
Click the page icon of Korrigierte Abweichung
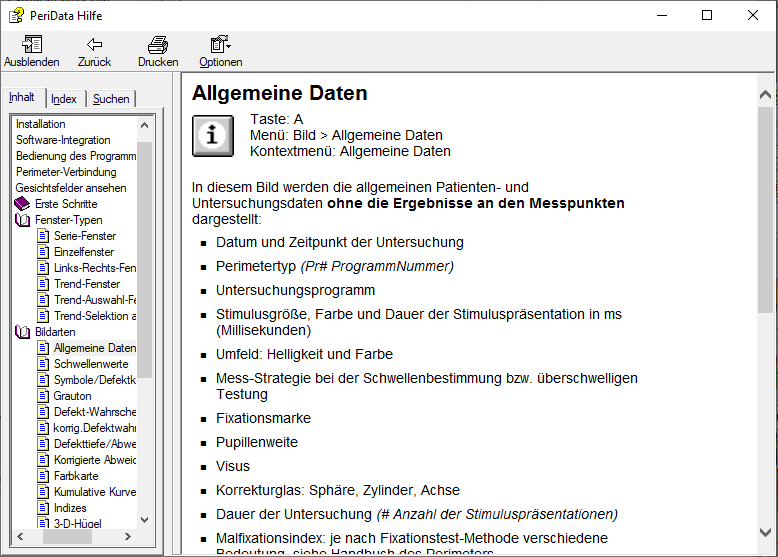tap(43, 460)
